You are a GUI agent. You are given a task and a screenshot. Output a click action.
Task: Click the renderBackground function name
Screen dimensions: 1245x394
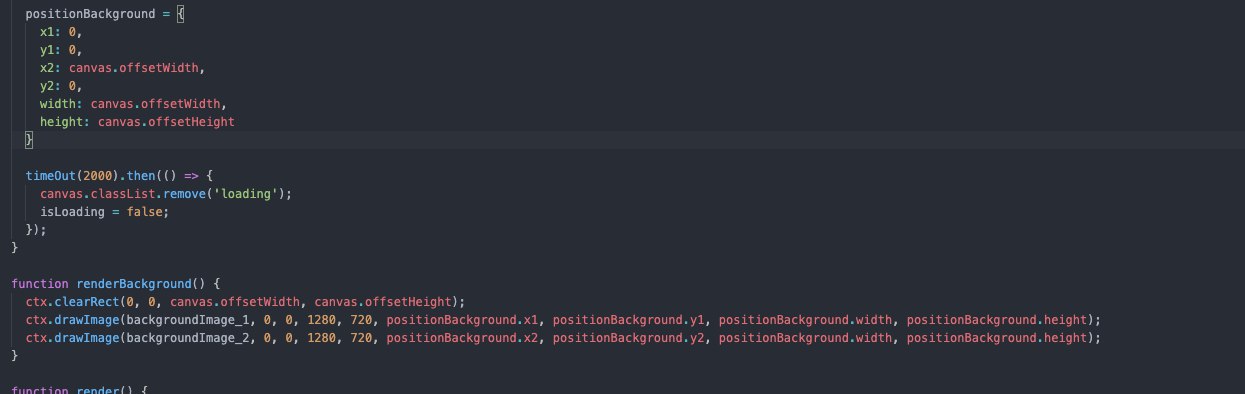click(134, 283)
